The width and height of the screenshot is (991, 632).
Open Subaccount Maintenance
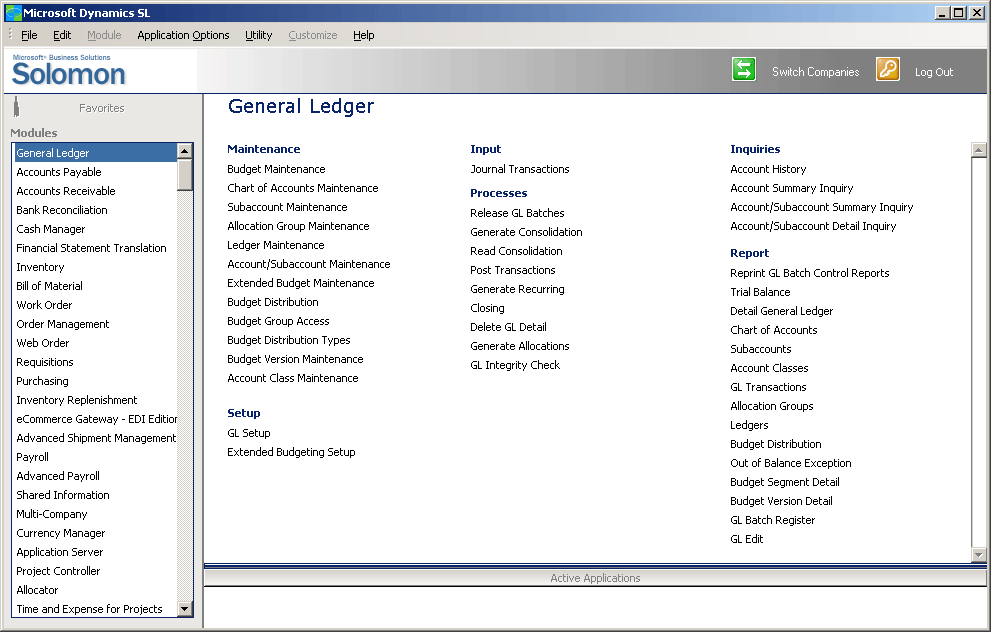(x=287, y=207)
